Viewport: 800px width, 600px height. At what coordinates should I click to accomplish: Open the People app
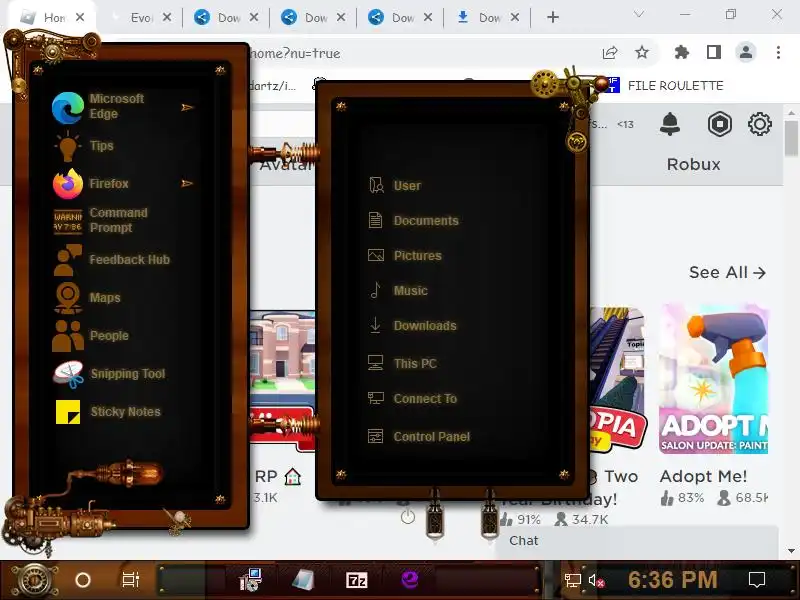[x=91, y=336]
